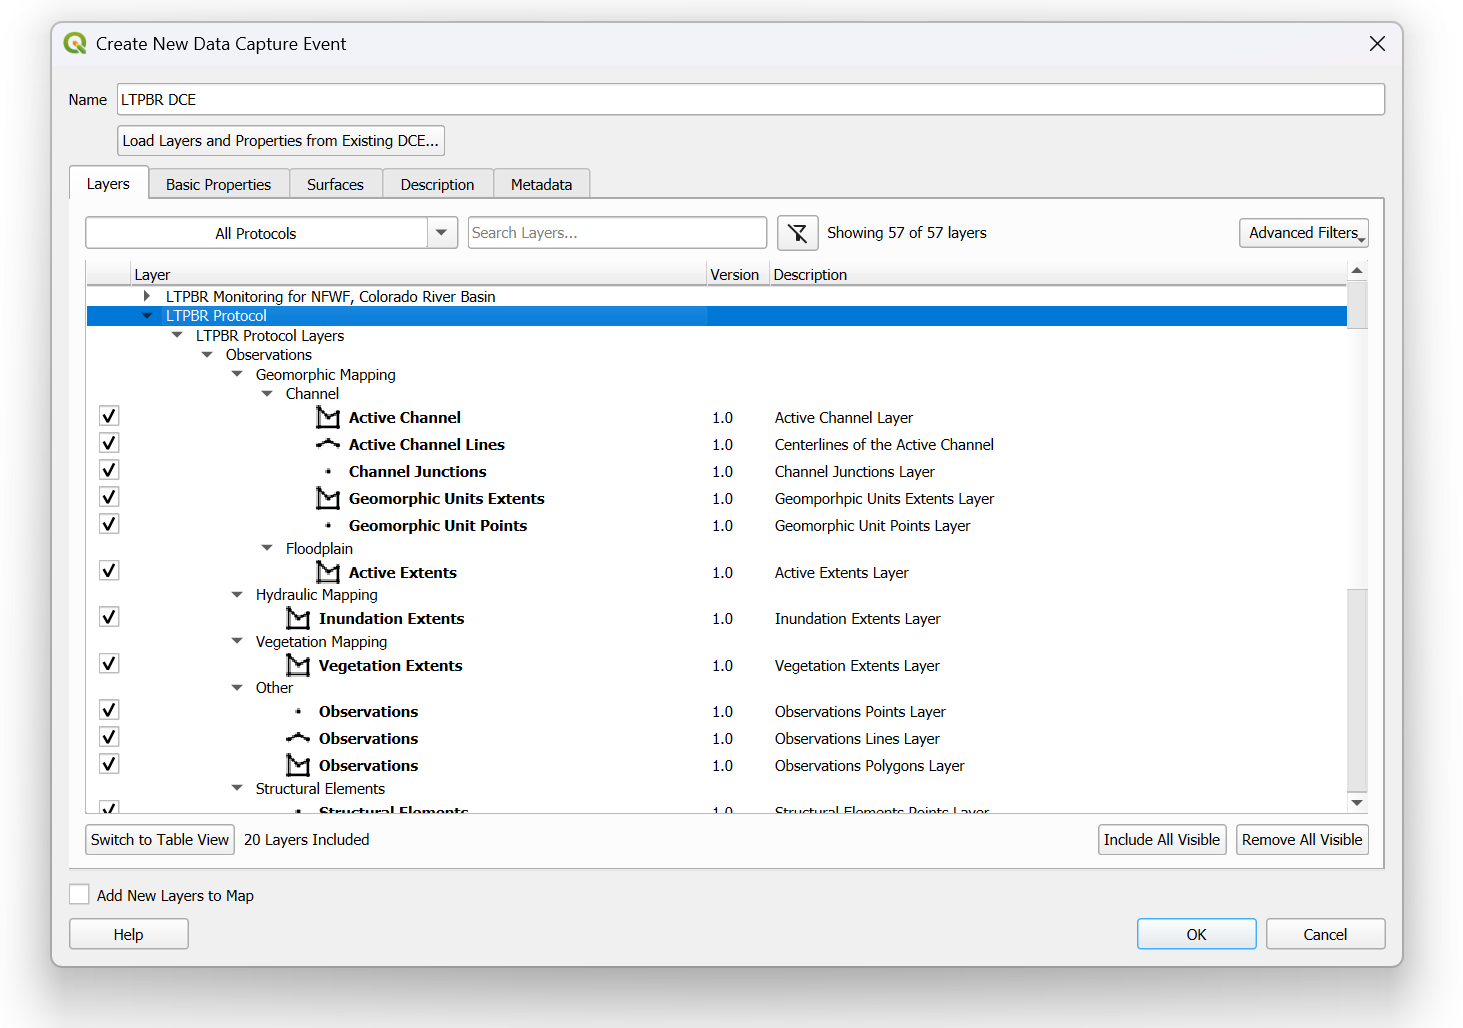Click the Active Channel polygon layer icon
Screen dimensions: 1463x1028
328,418
